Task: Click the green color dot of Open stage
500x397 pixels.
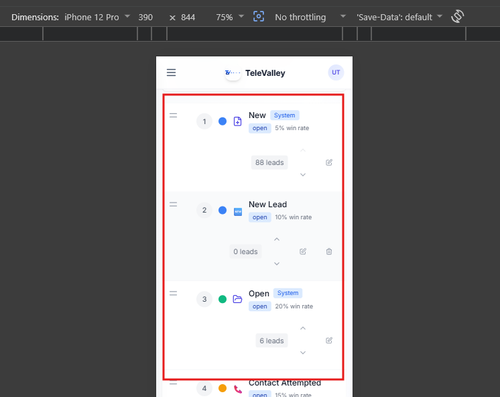Action: [222, 299]
